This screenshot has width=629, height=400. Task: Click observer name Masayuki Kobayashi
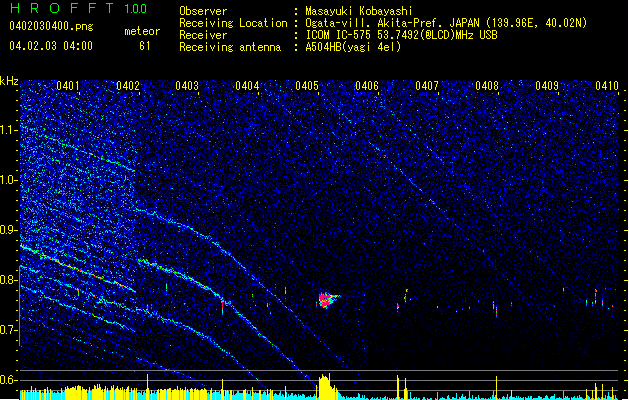359,11
